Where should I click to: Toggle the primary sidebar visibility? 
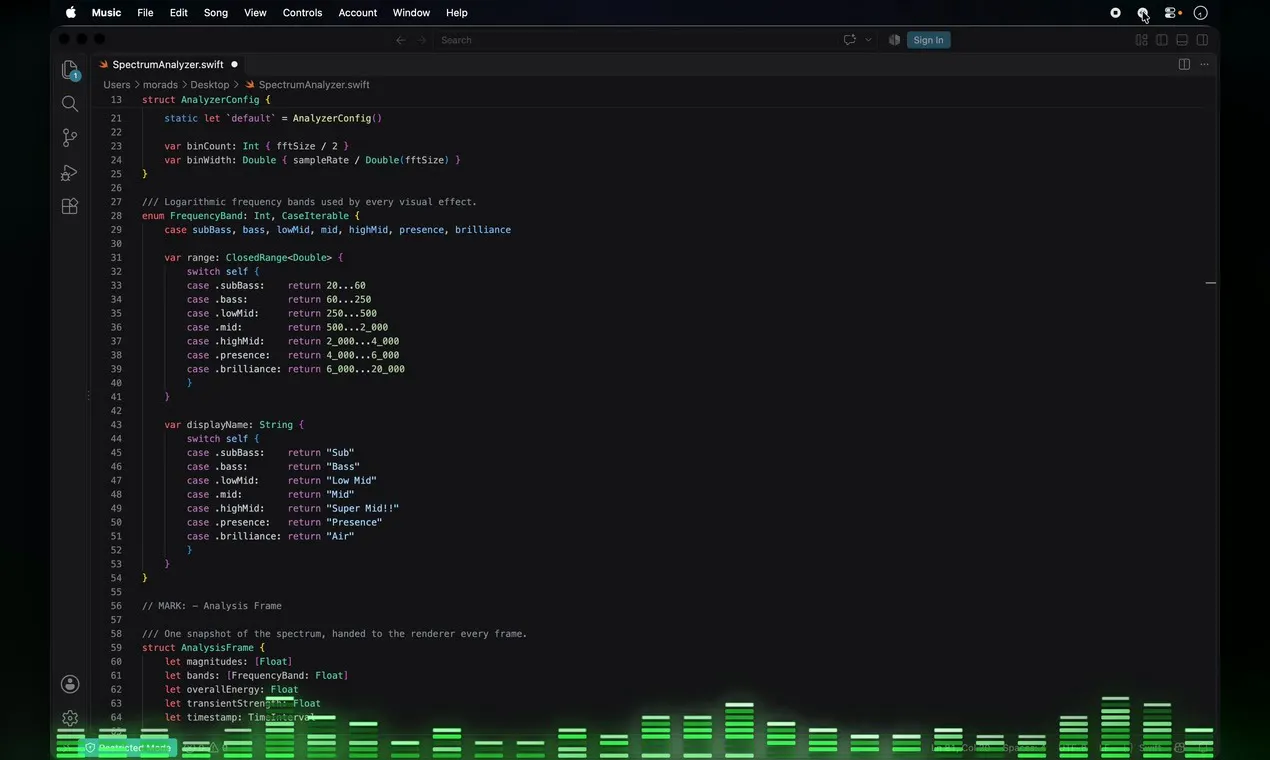pos(1162,40)
